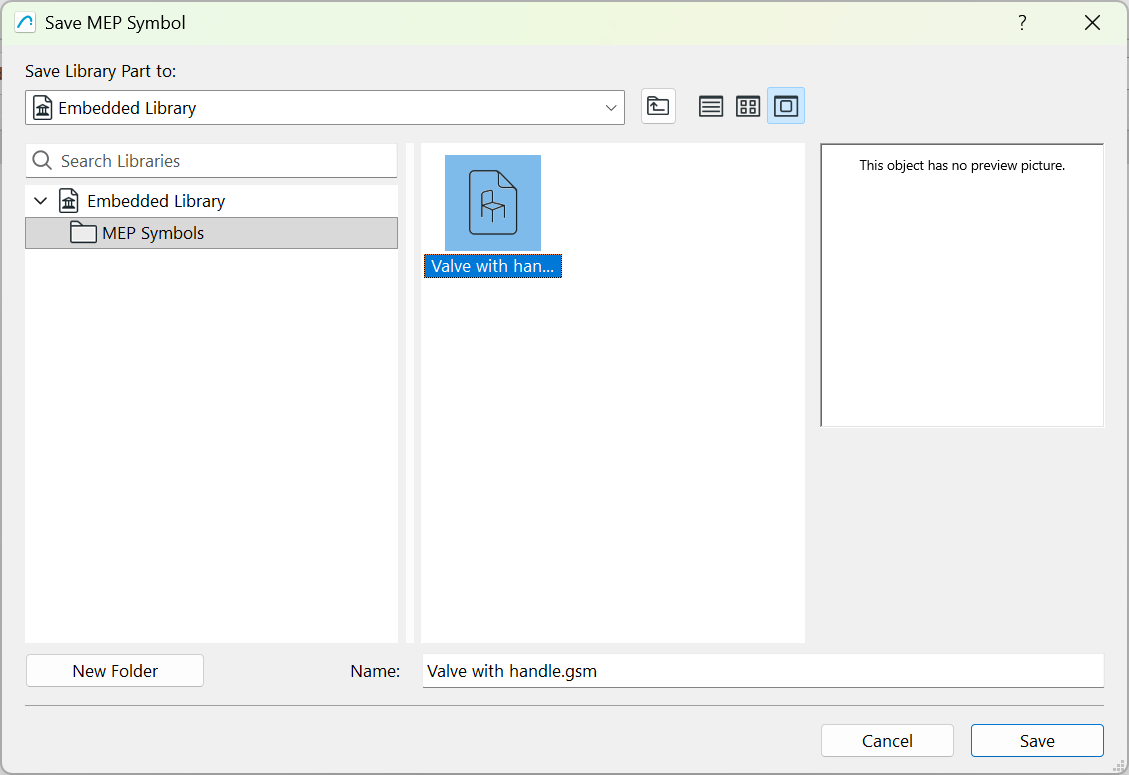Toggle the large preview view button
1129x775 pixels.
786,107
